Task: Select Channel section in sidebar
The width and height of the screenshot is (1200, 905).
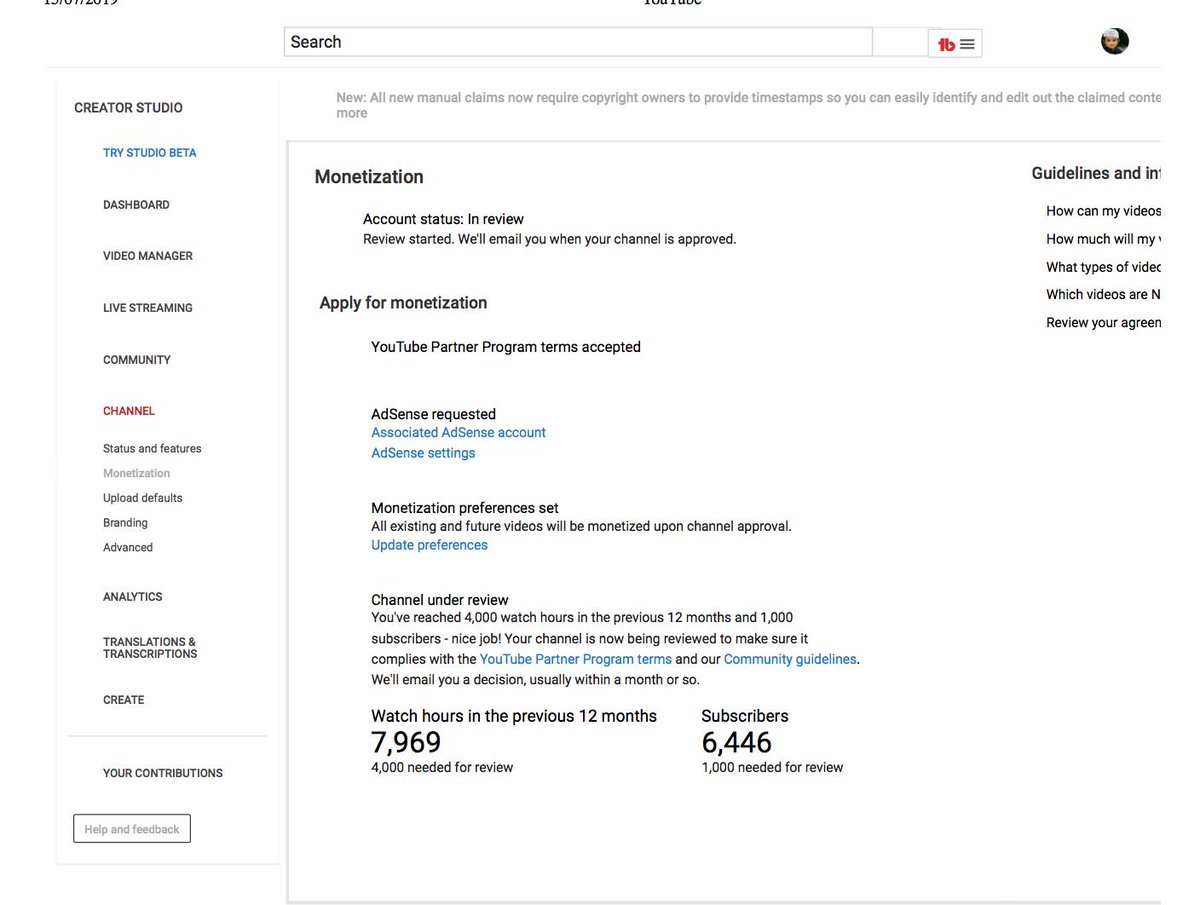Action: click(129, 411)
